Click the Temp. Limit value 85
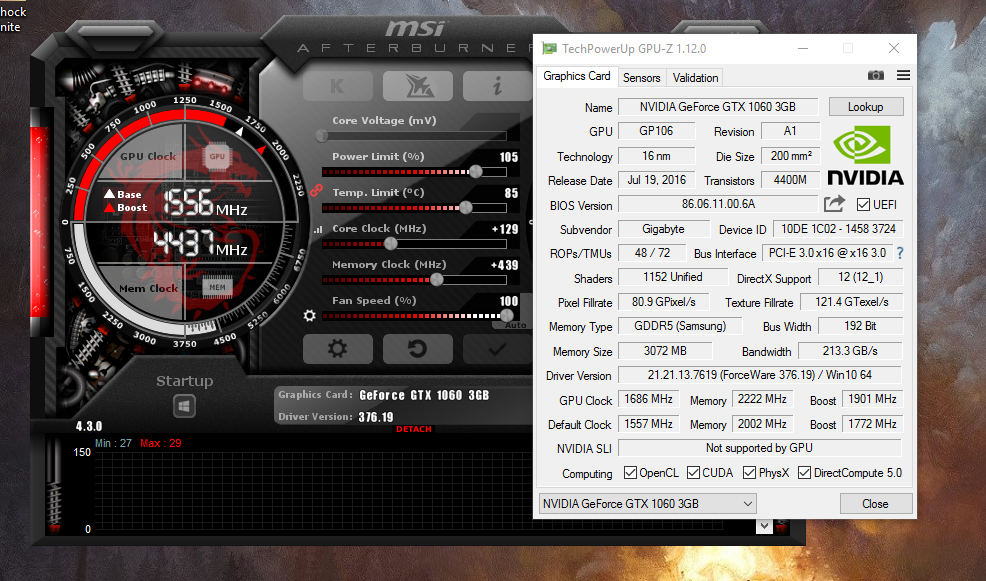 511,193
